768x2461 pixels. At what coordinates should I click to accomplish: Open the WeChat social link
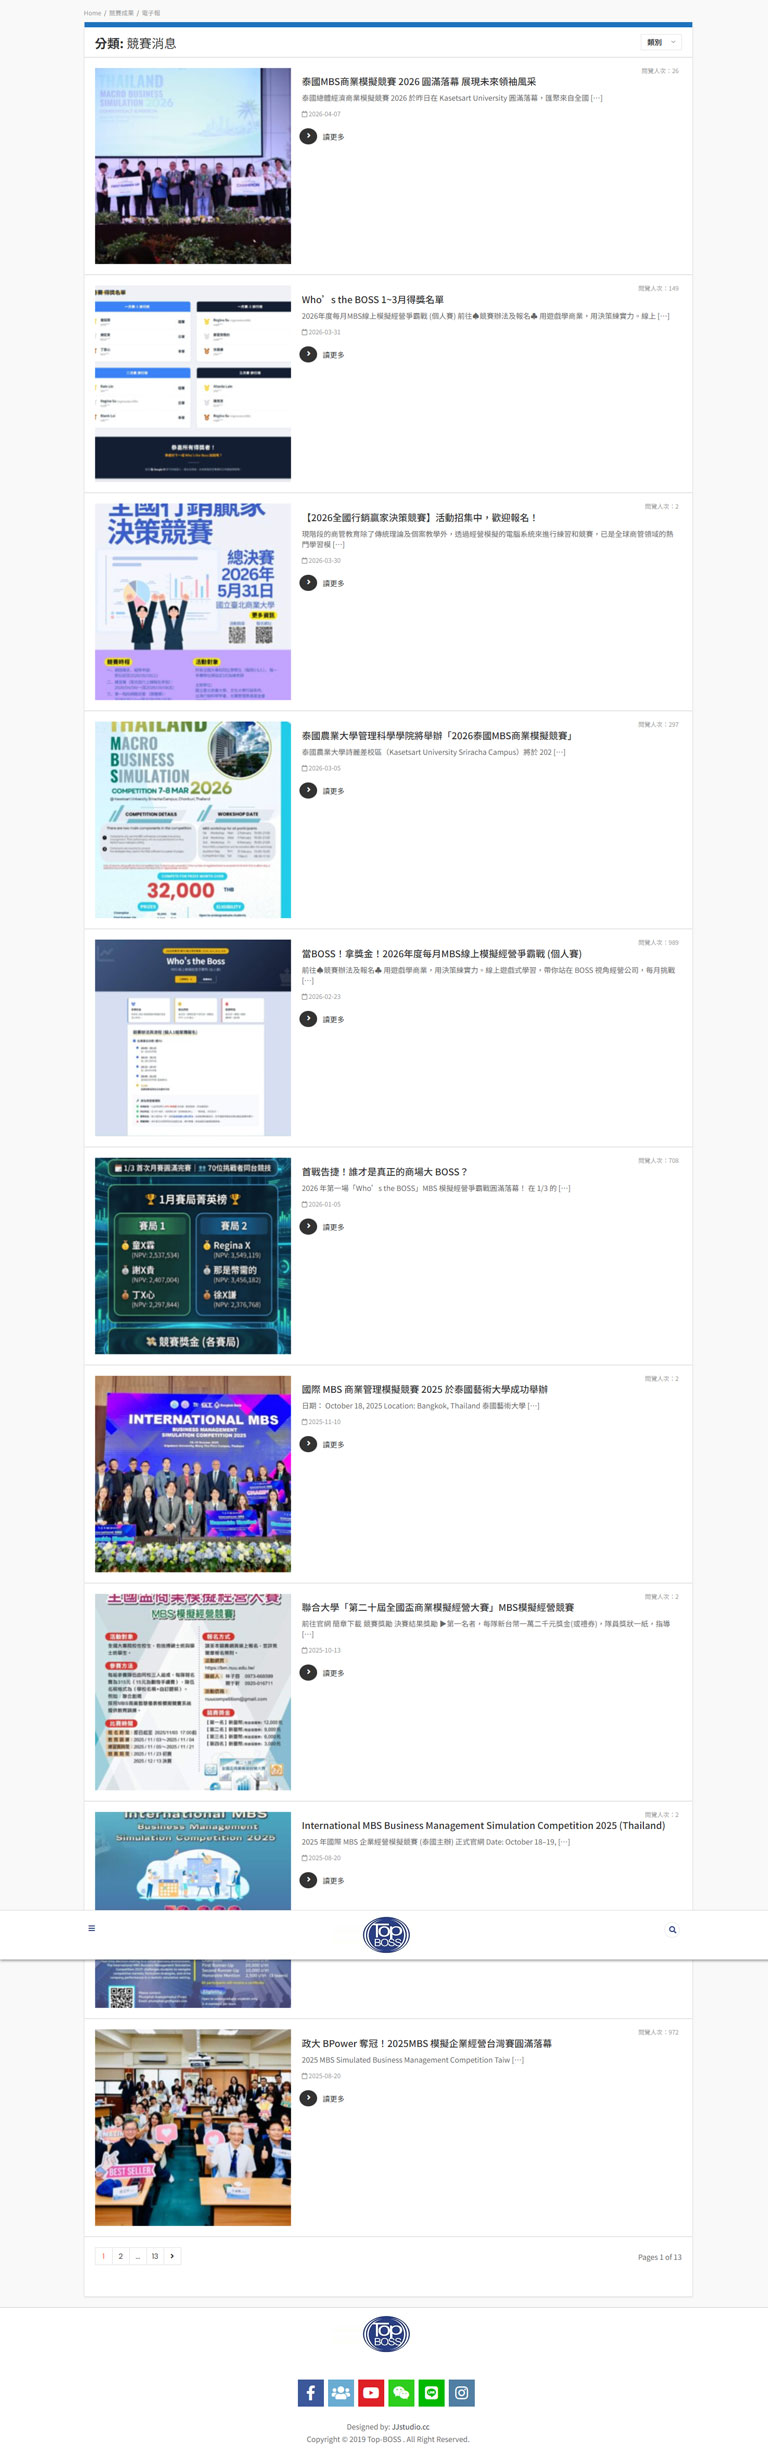(x=401, y=2392)
